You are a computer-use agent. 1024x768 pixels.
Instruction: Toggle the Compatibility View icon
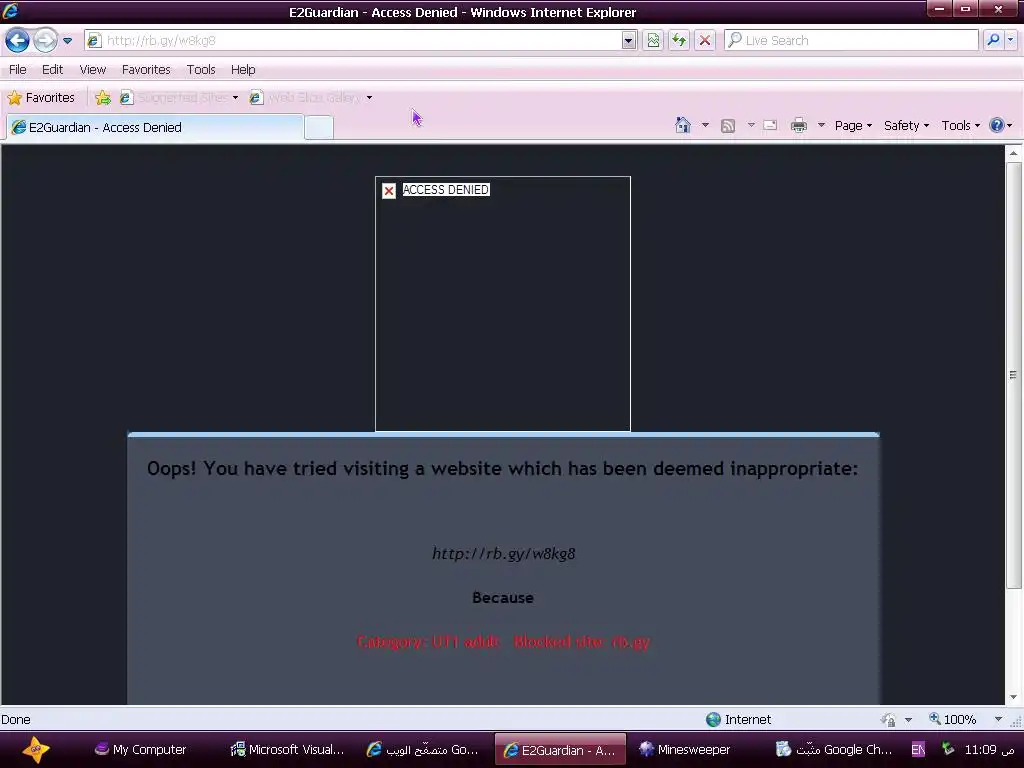(x=653, y=40)
